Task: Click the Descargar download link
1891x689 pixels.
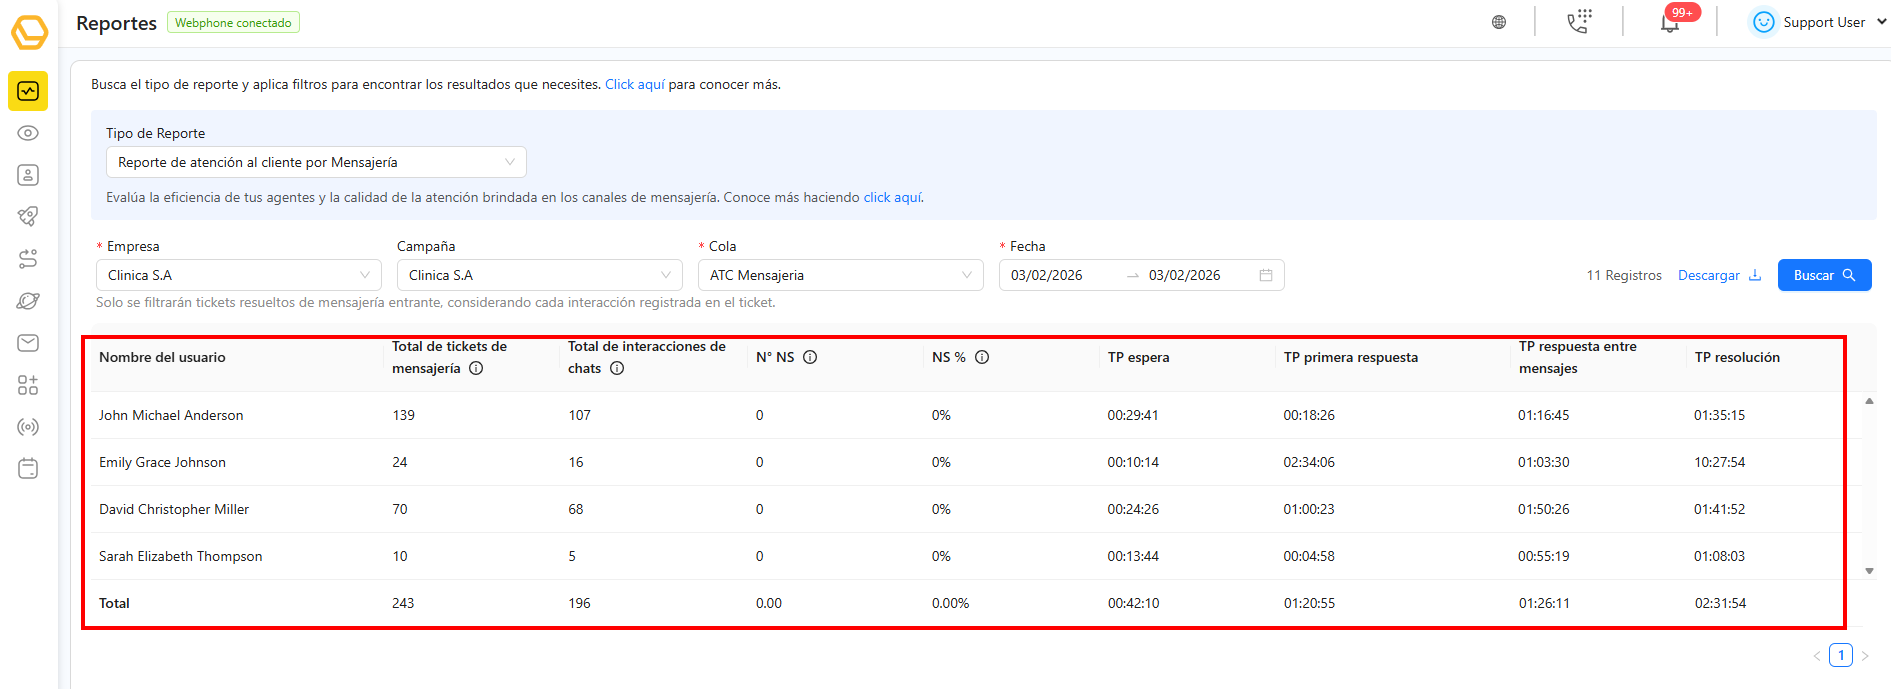Action: 1719,275
